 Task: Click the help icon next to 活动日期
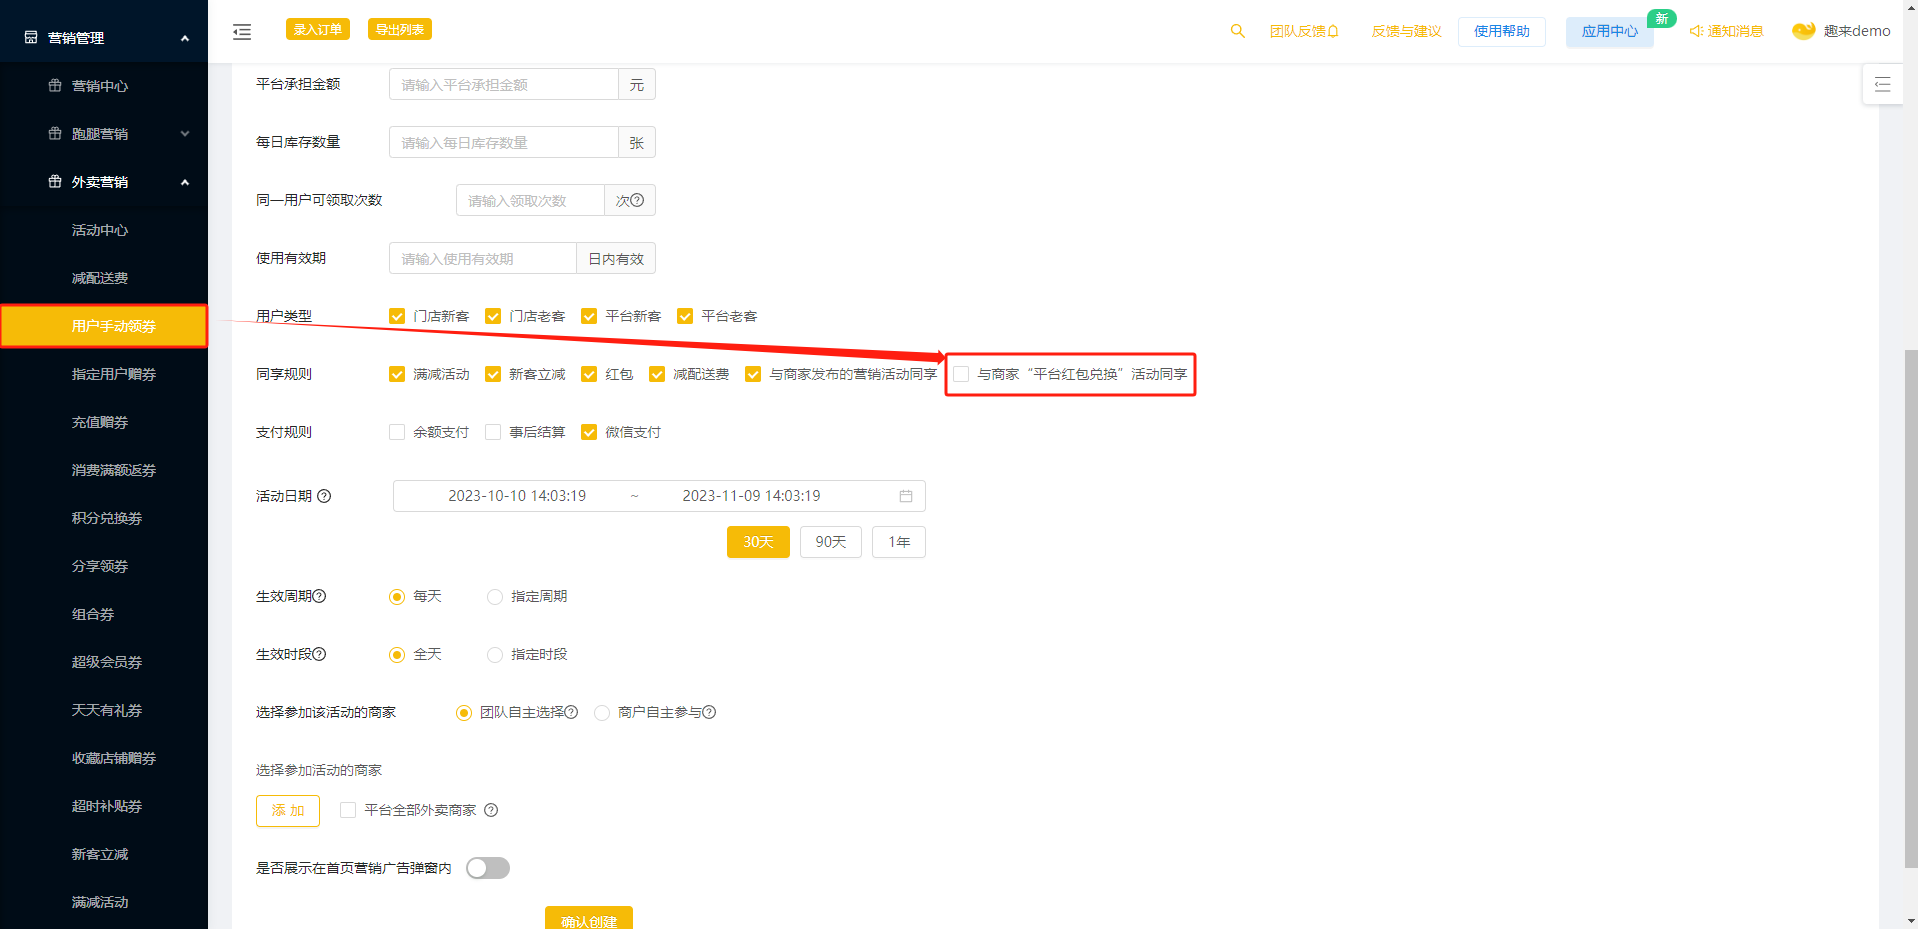pos(324,496)
